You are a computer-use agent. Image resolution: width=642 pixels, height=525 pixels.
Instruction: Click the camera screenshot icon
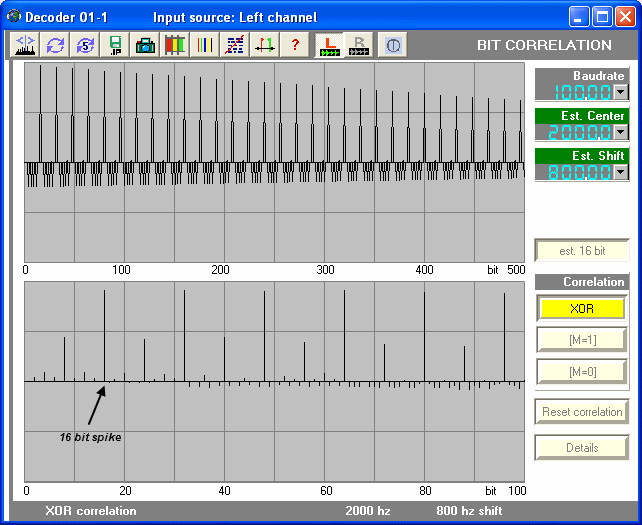(146, 45)
